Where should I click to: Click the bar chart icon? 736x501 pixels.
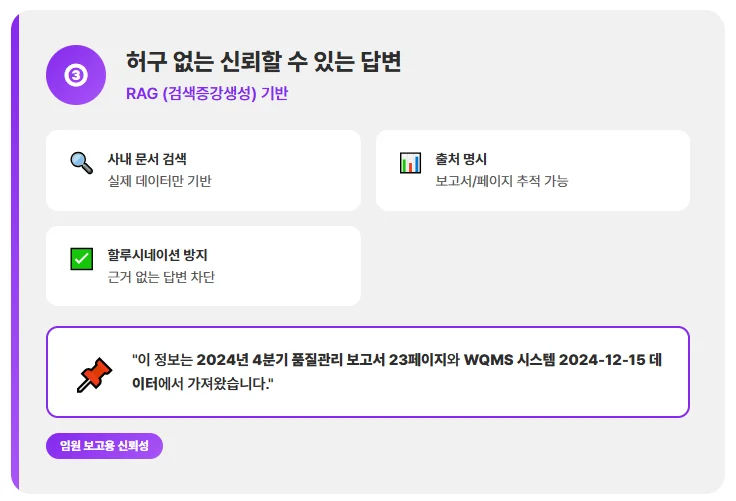[x=410, y=162]
